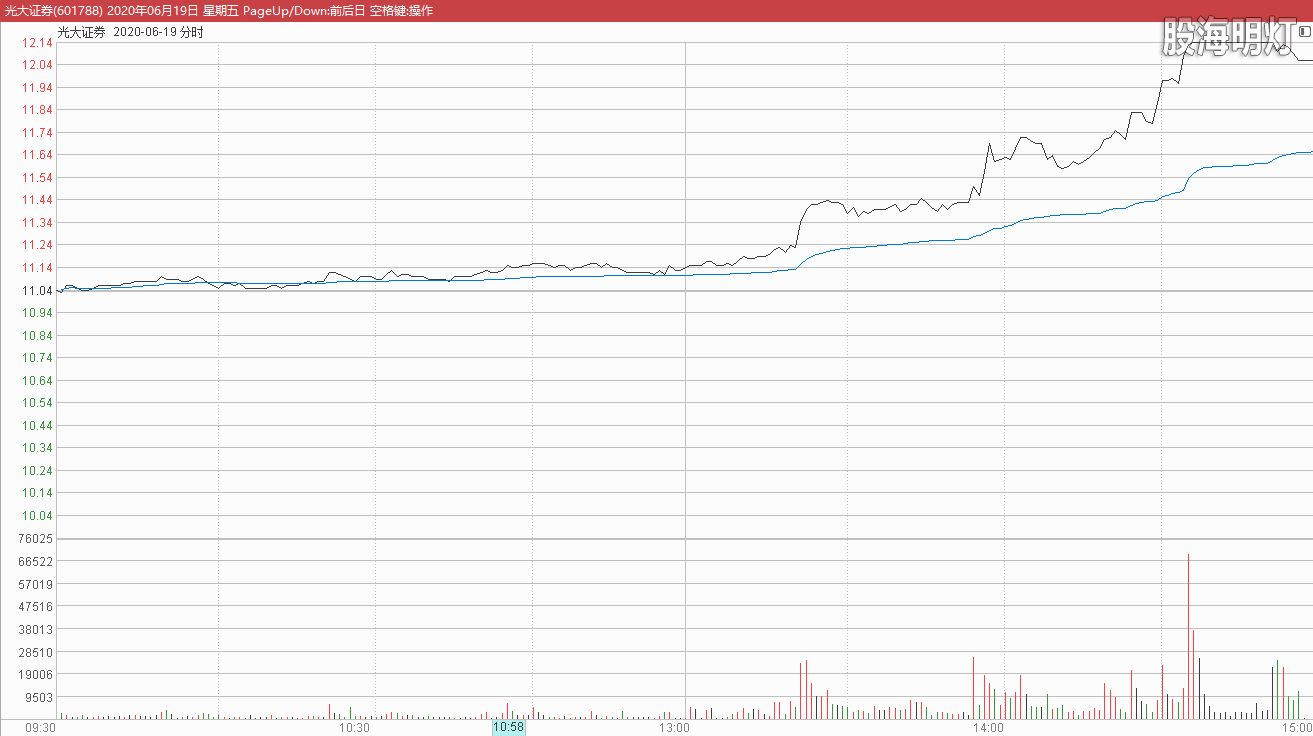
Task: Click the 19006 volume axis label
Action: point(36,675)
